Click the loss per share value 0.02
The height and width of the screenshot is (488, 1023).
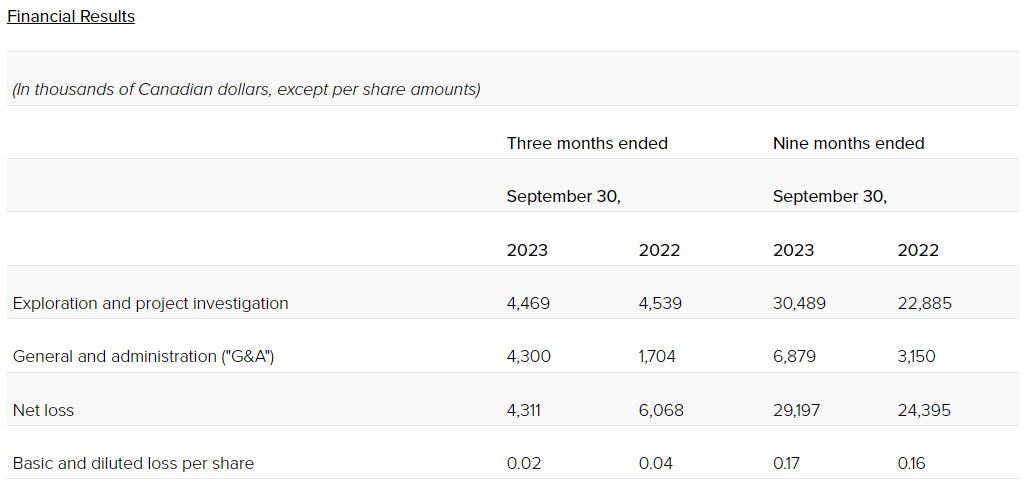point(524,463)
